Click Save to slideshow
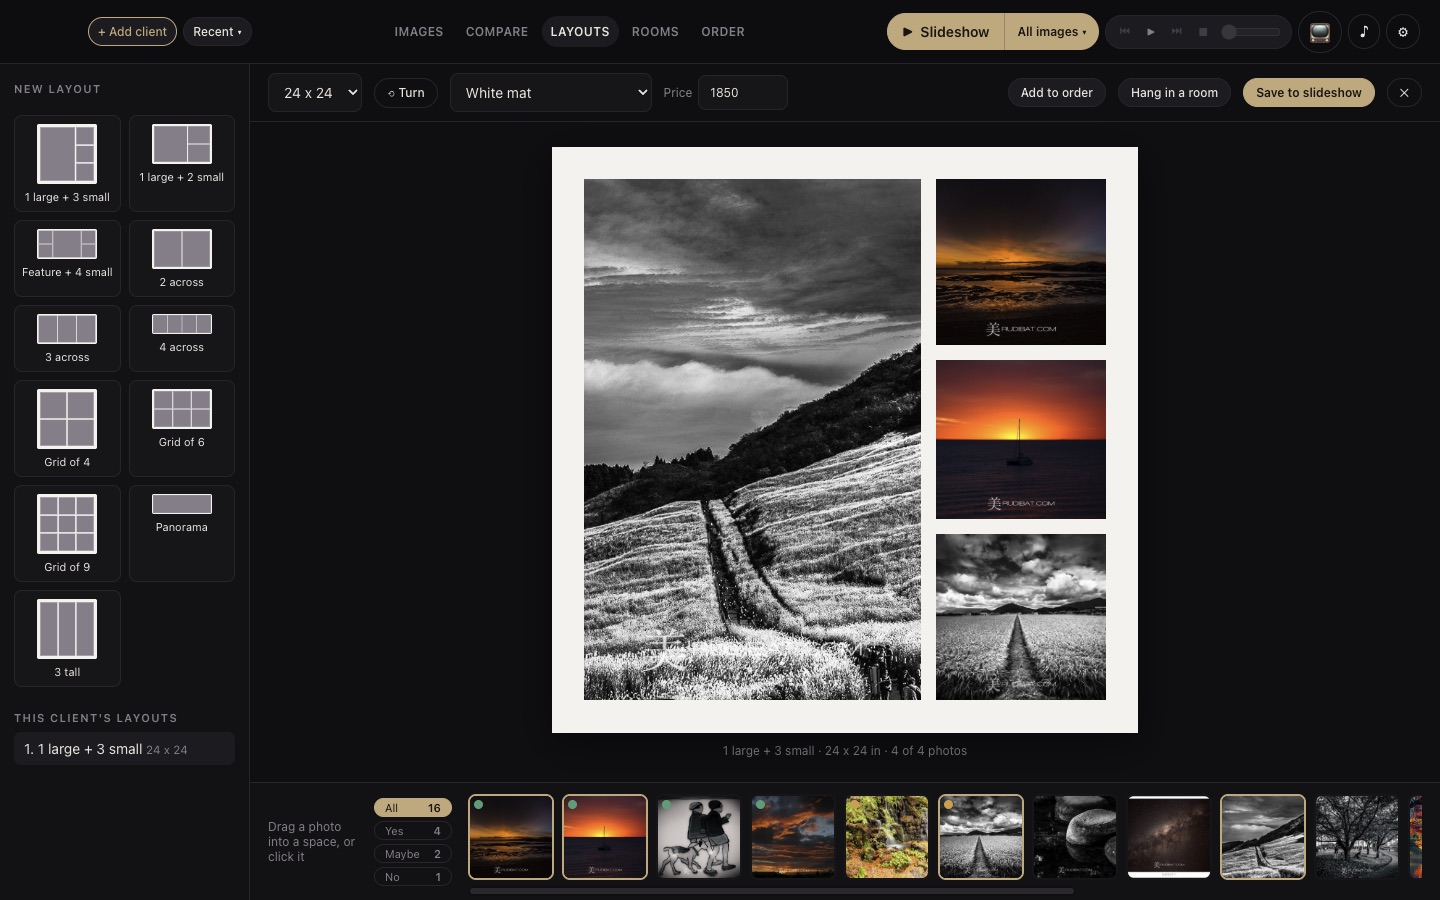Image resolution: width=1440 pixels, height=900 pixels. (x=1309, y=93)
